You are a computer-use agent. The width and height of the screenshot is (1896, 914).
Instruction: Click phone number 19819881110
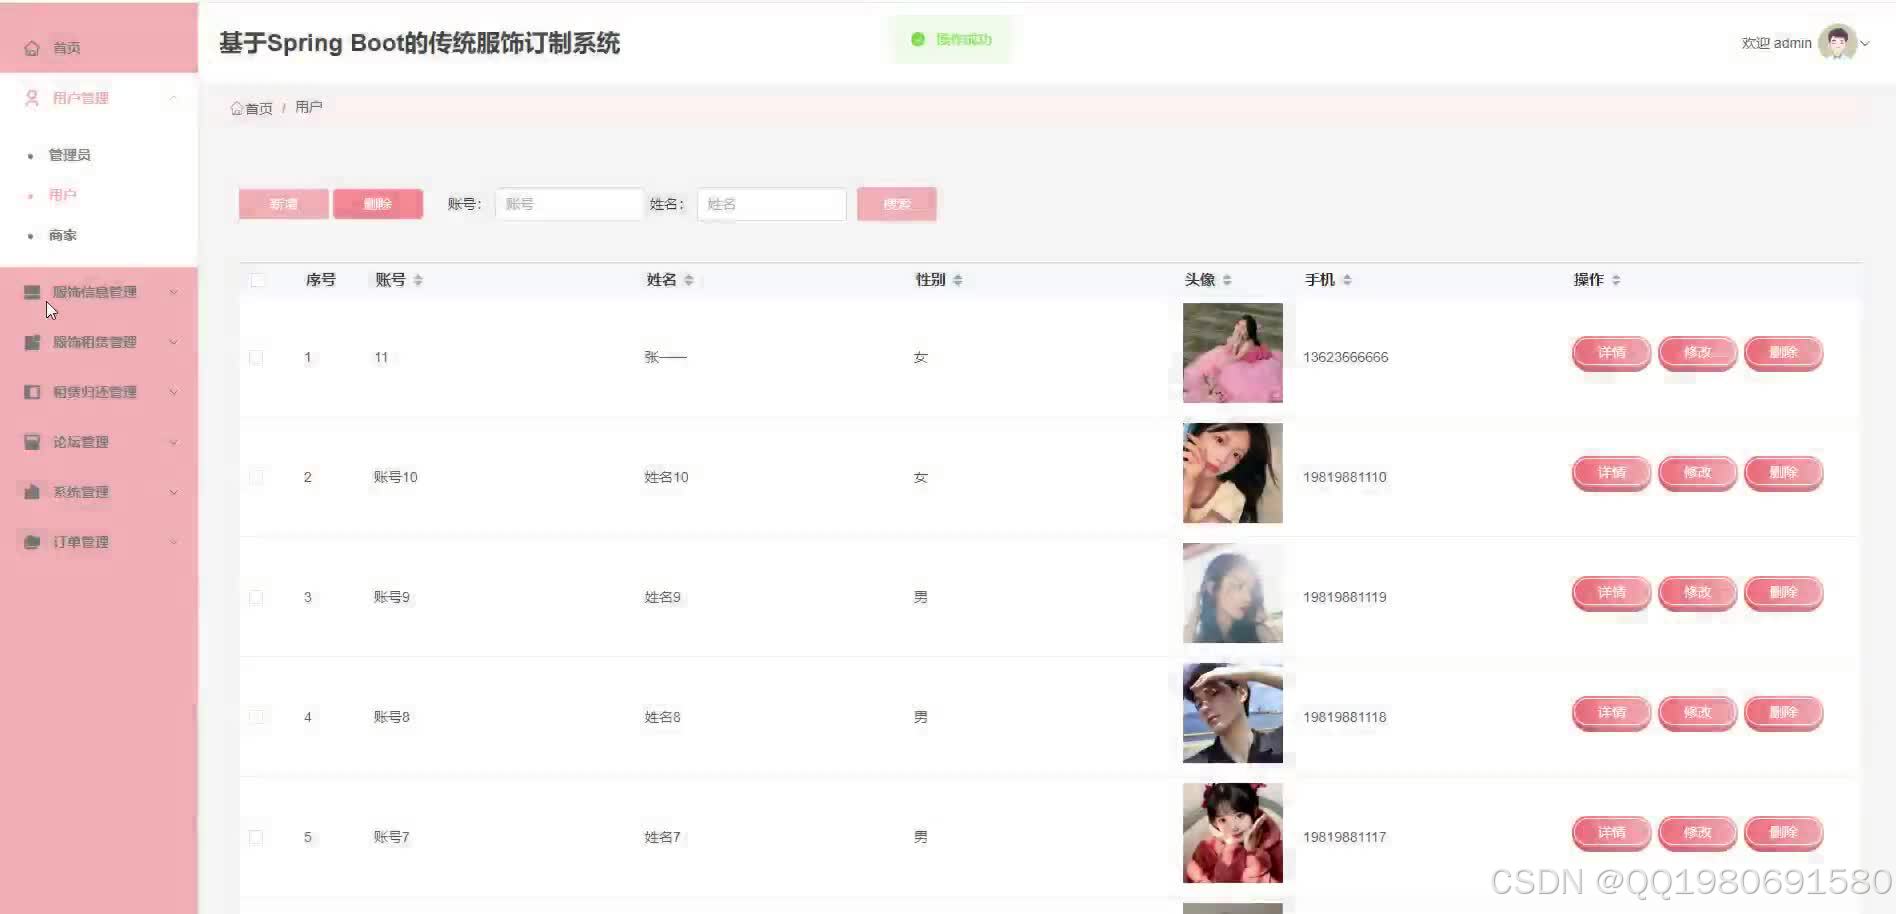[1345, 477]
